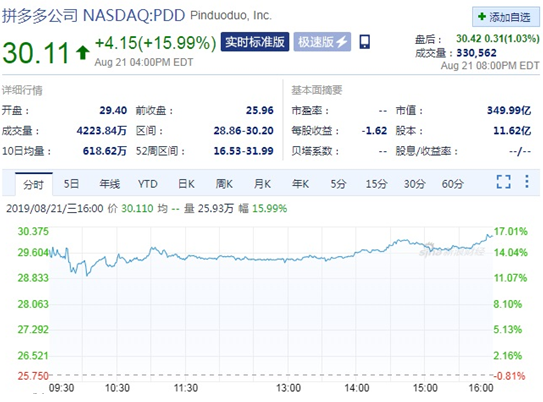
Task: Switch to the 60分 chart tab
Action: [453, 184]
